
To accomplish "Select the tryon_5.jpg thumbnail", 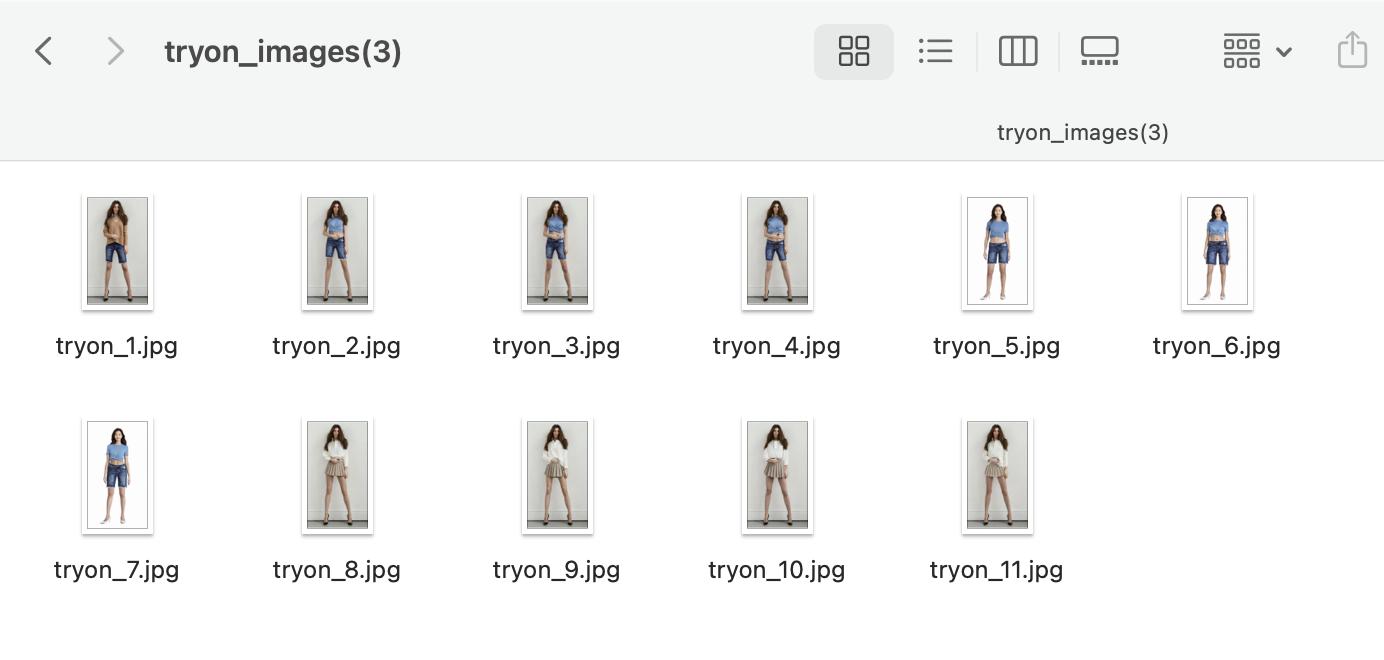I will click(x=997, y=251).
